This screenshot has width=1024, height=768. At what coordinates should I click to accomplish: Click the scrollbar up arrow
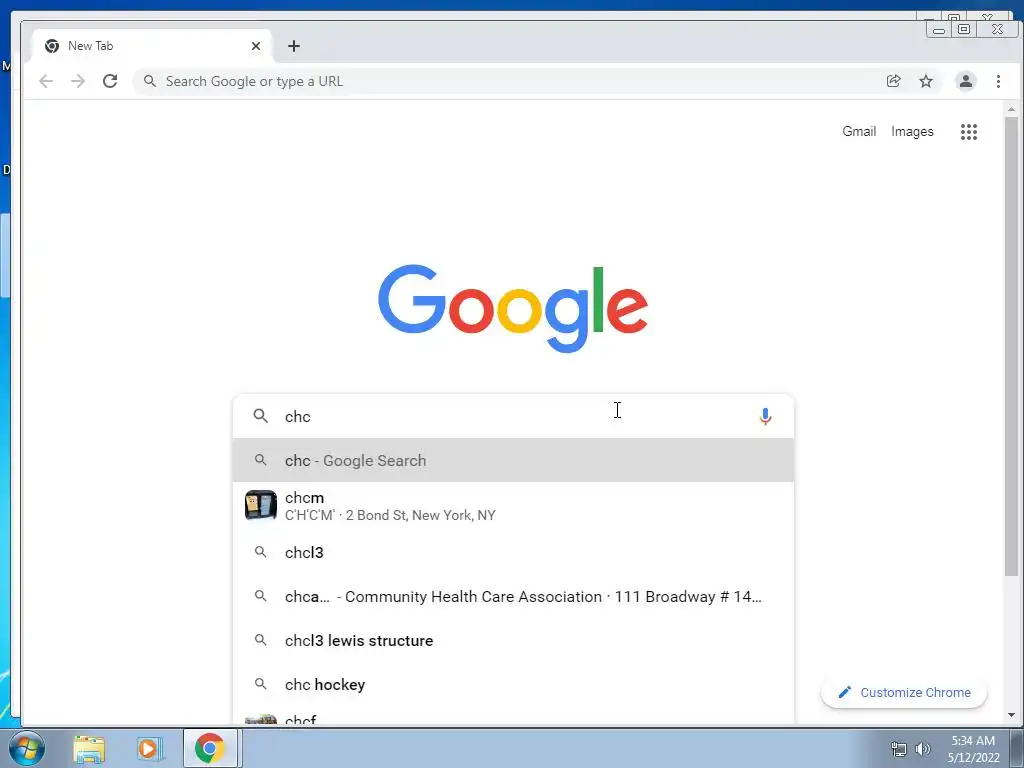[1011, 109]
